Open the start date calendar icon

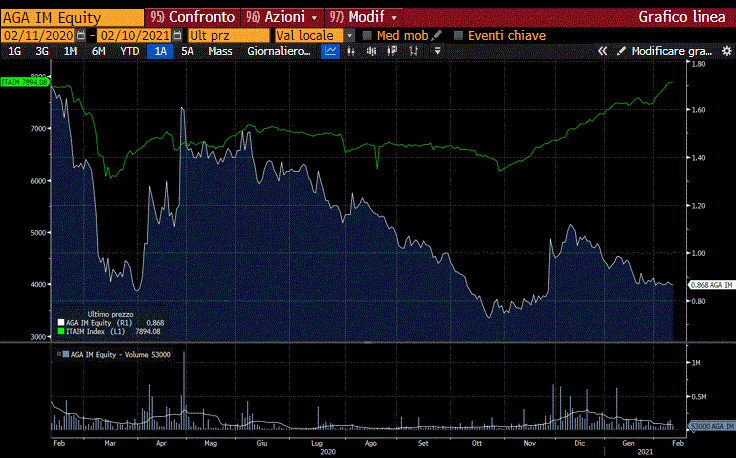point(80,35)
